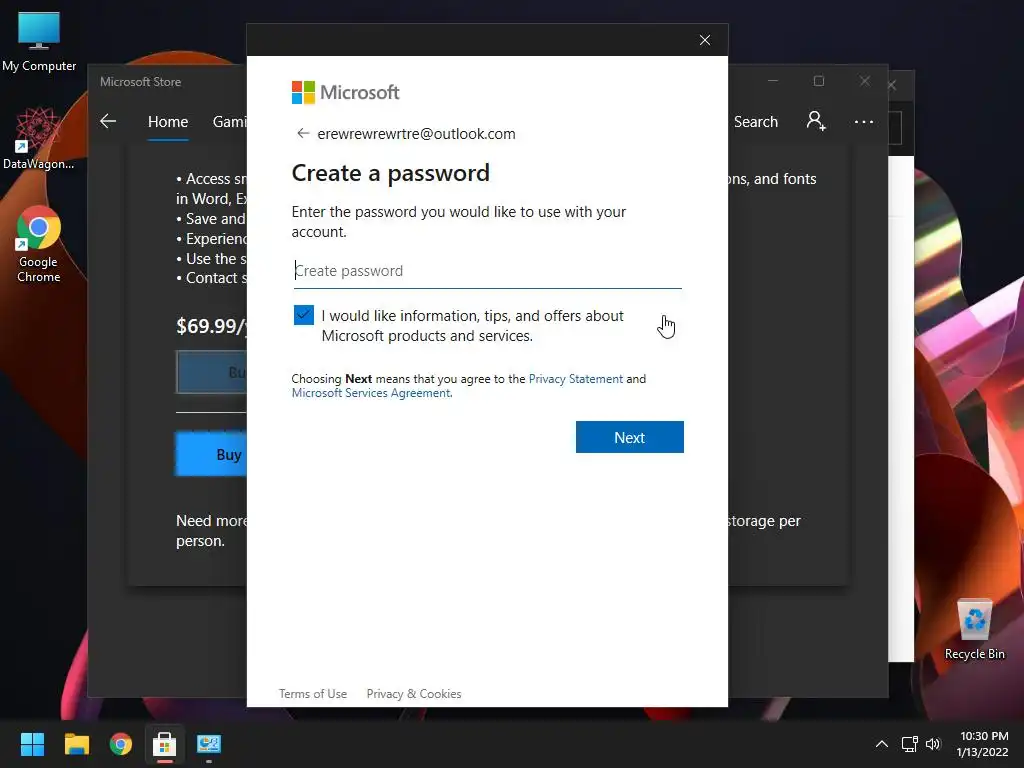
Task: Click the blue Buy button in Microsoft Store
Action: (x=211, y=454)
